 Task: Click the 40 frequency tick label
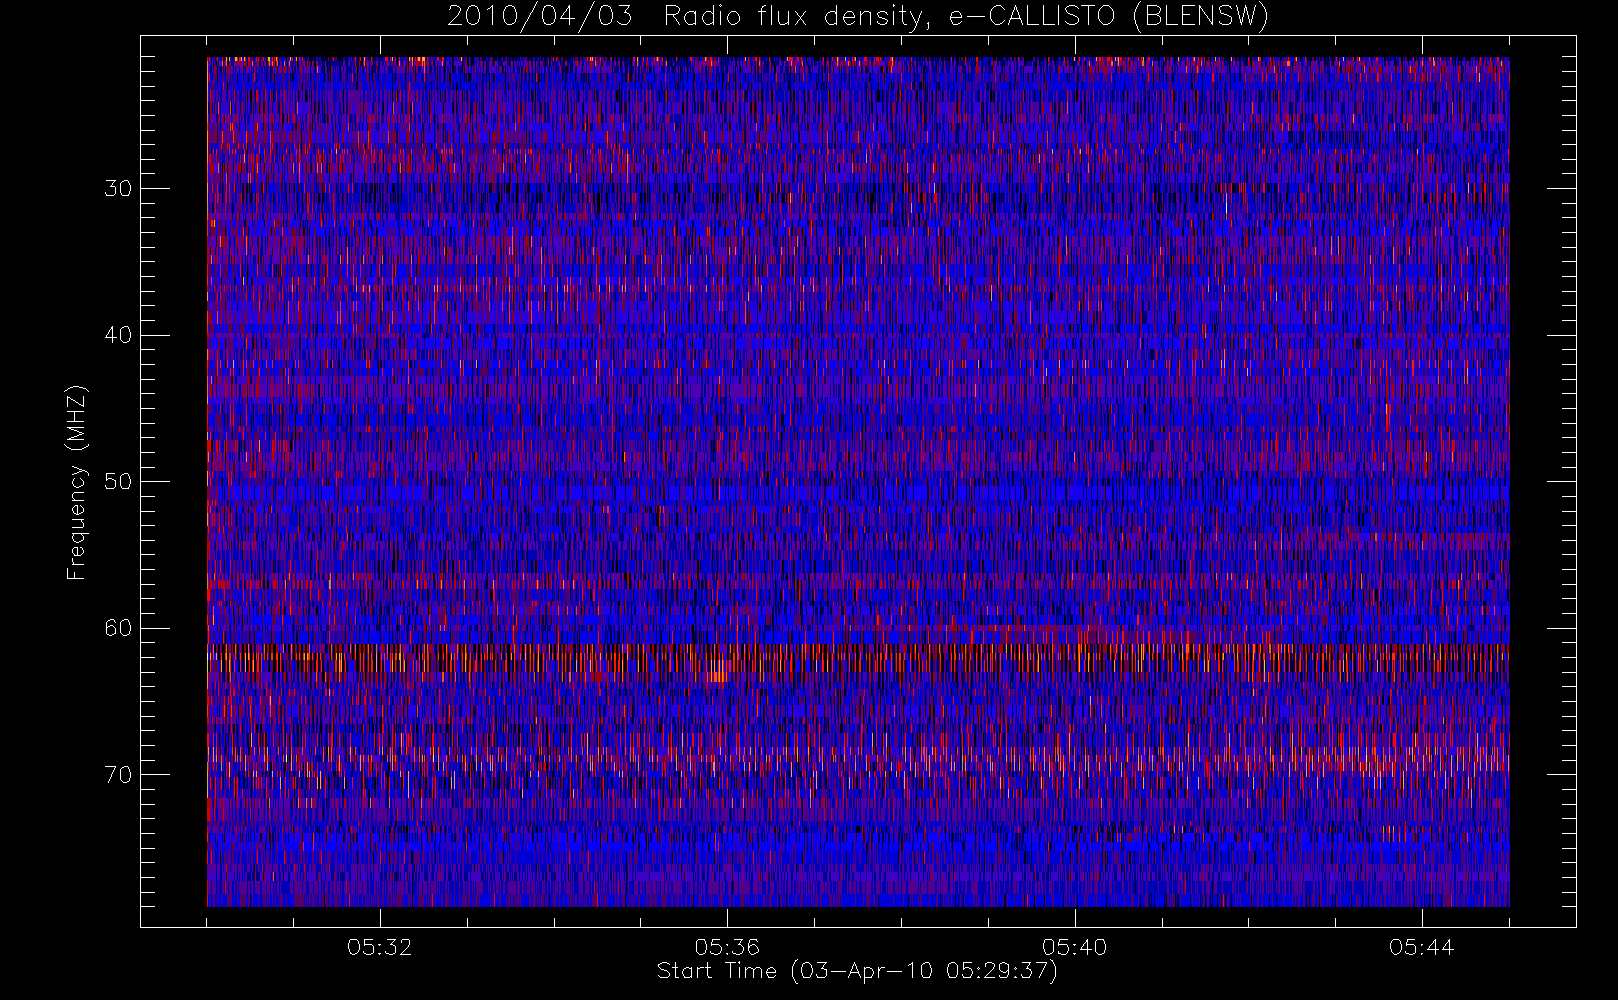point(118,335)
